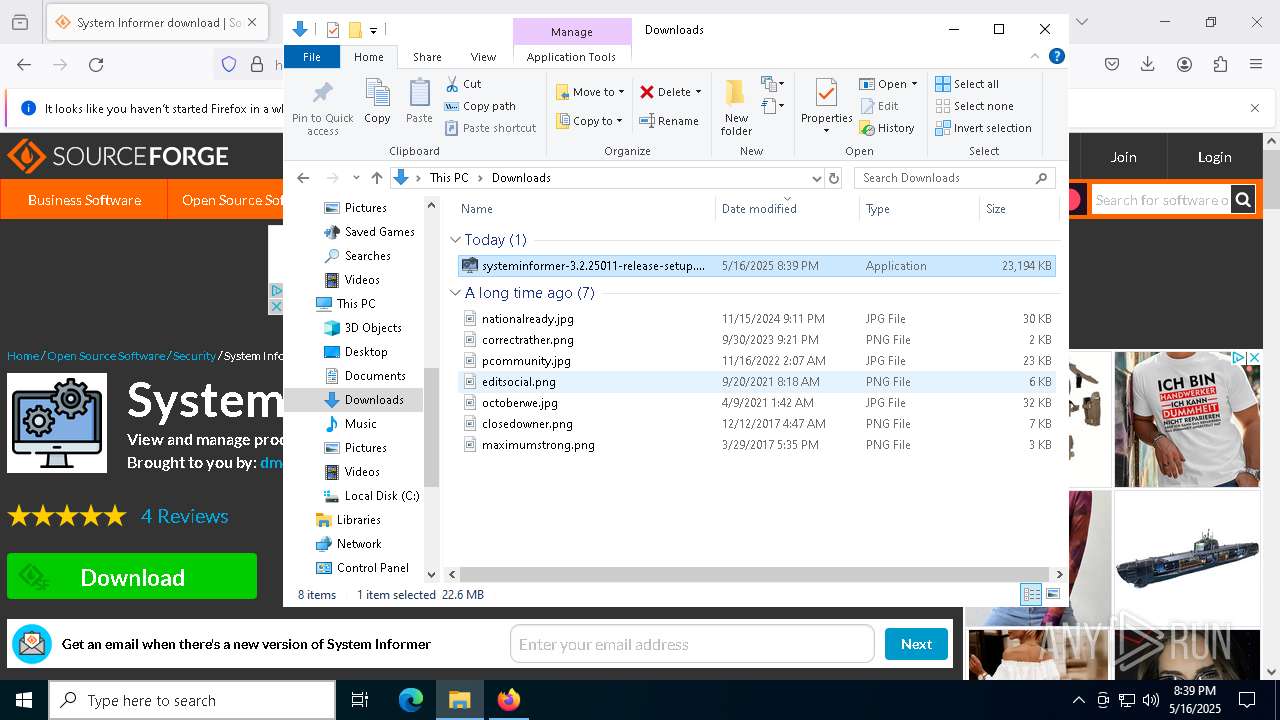Open the Open button dropdown arrow
1280x720 pixels.
coord(914,84)
